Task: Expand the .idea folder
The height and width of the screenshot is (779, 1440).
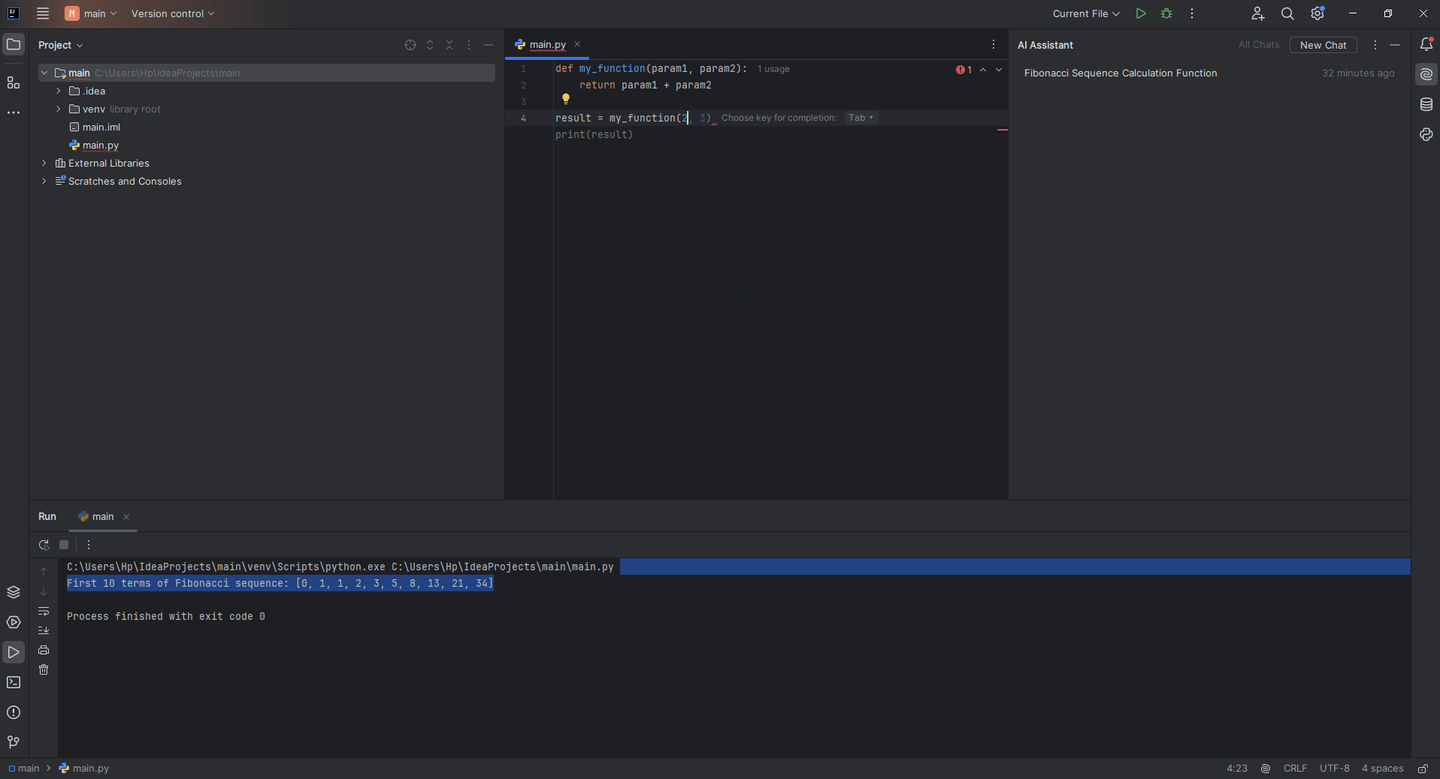Action: [58, 91]
